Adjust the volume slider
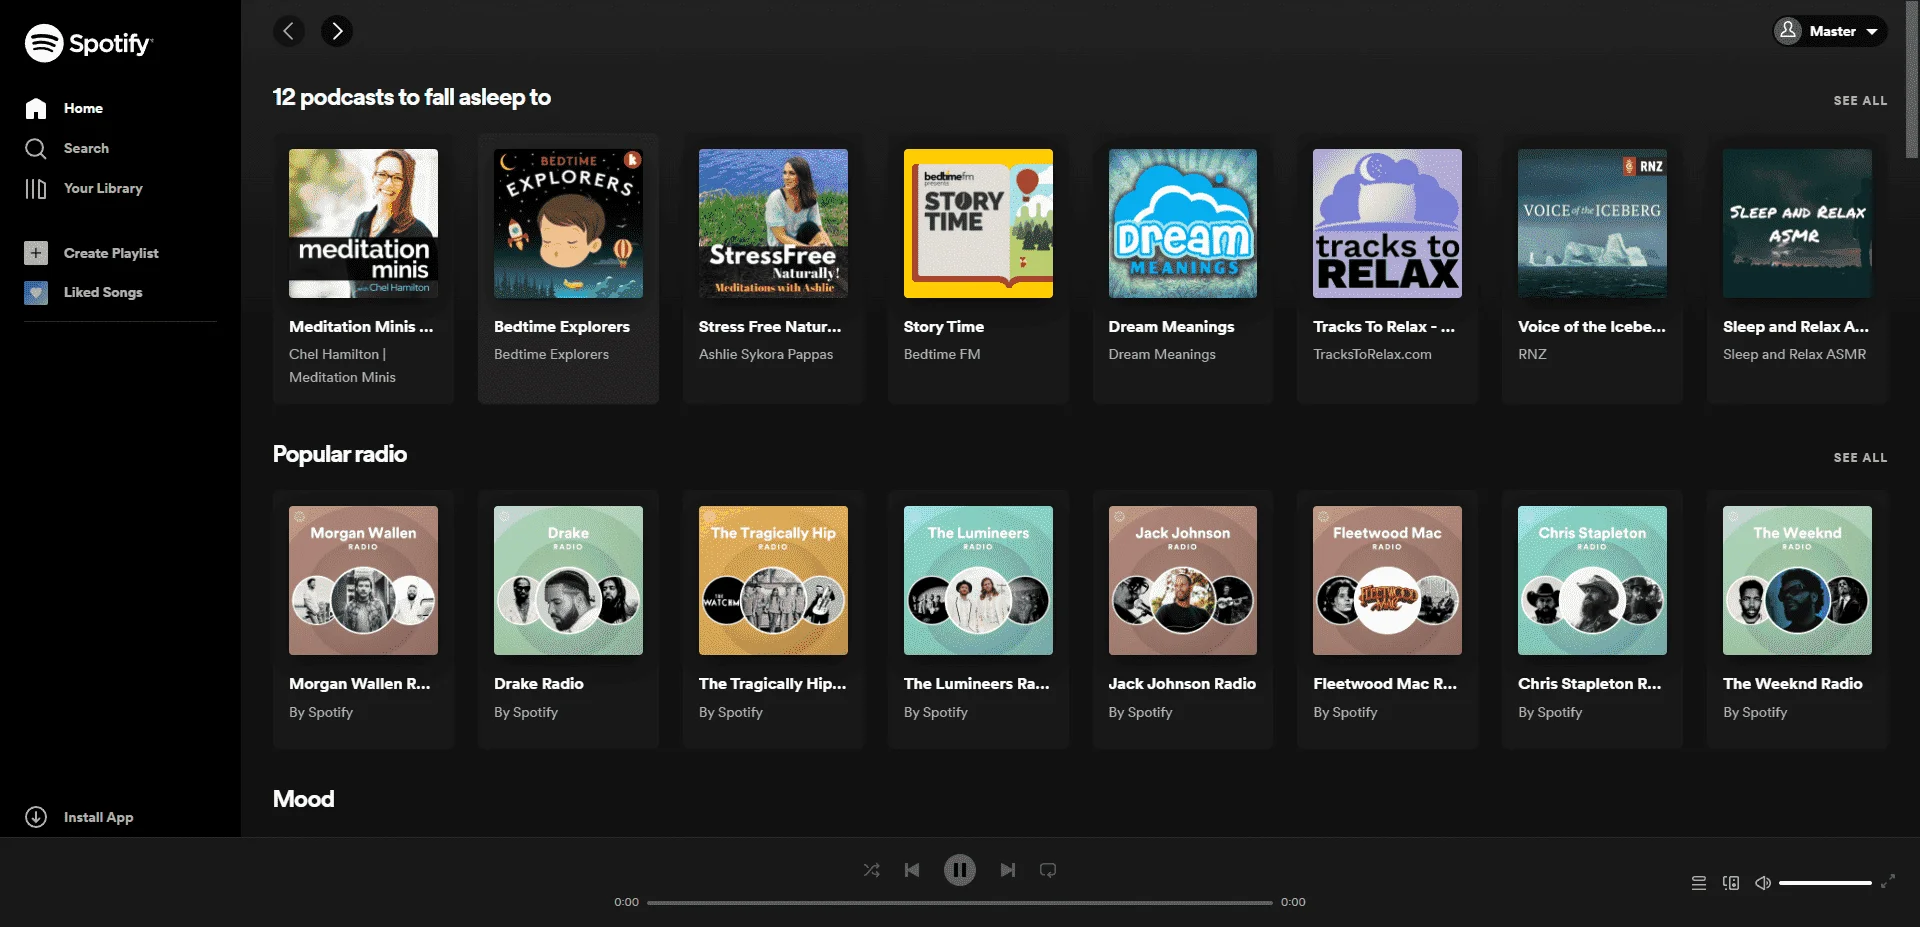Viewport: 1920px width, 927px height. pyautogui.click(x=1825, y=883)
